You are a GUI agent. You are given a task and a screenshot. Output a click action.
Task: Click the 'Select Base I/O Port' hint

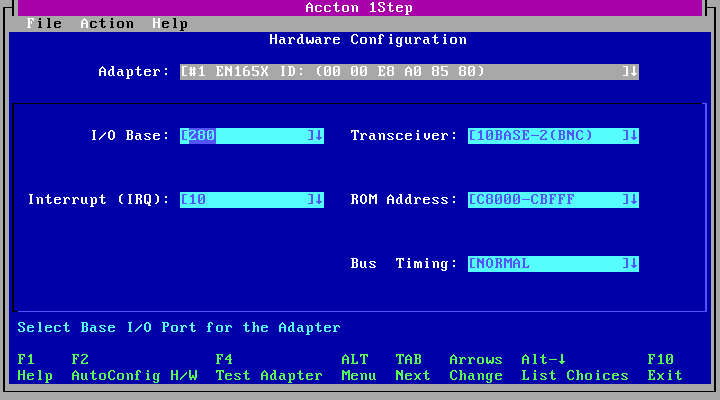(x=179, y=327)
